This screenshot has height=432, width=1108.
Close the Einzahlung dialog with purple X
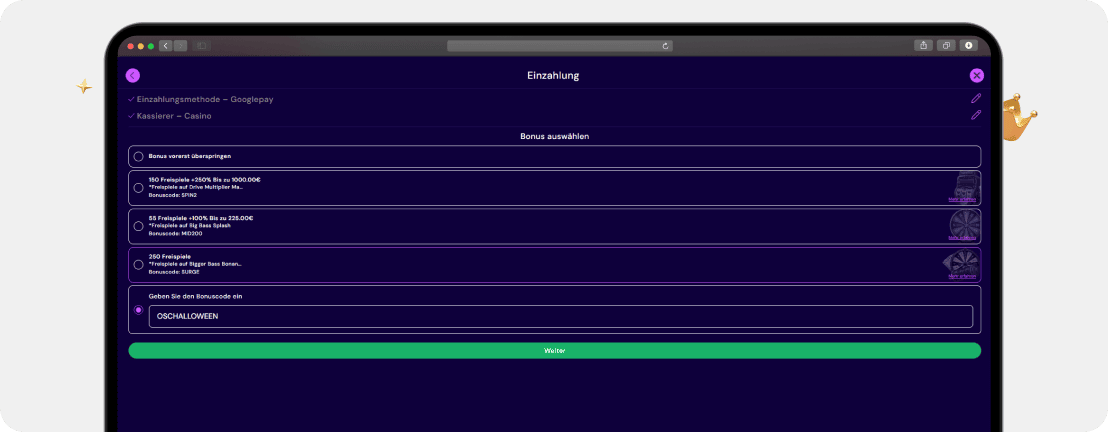pyautogui.click(x=977, y=76)
